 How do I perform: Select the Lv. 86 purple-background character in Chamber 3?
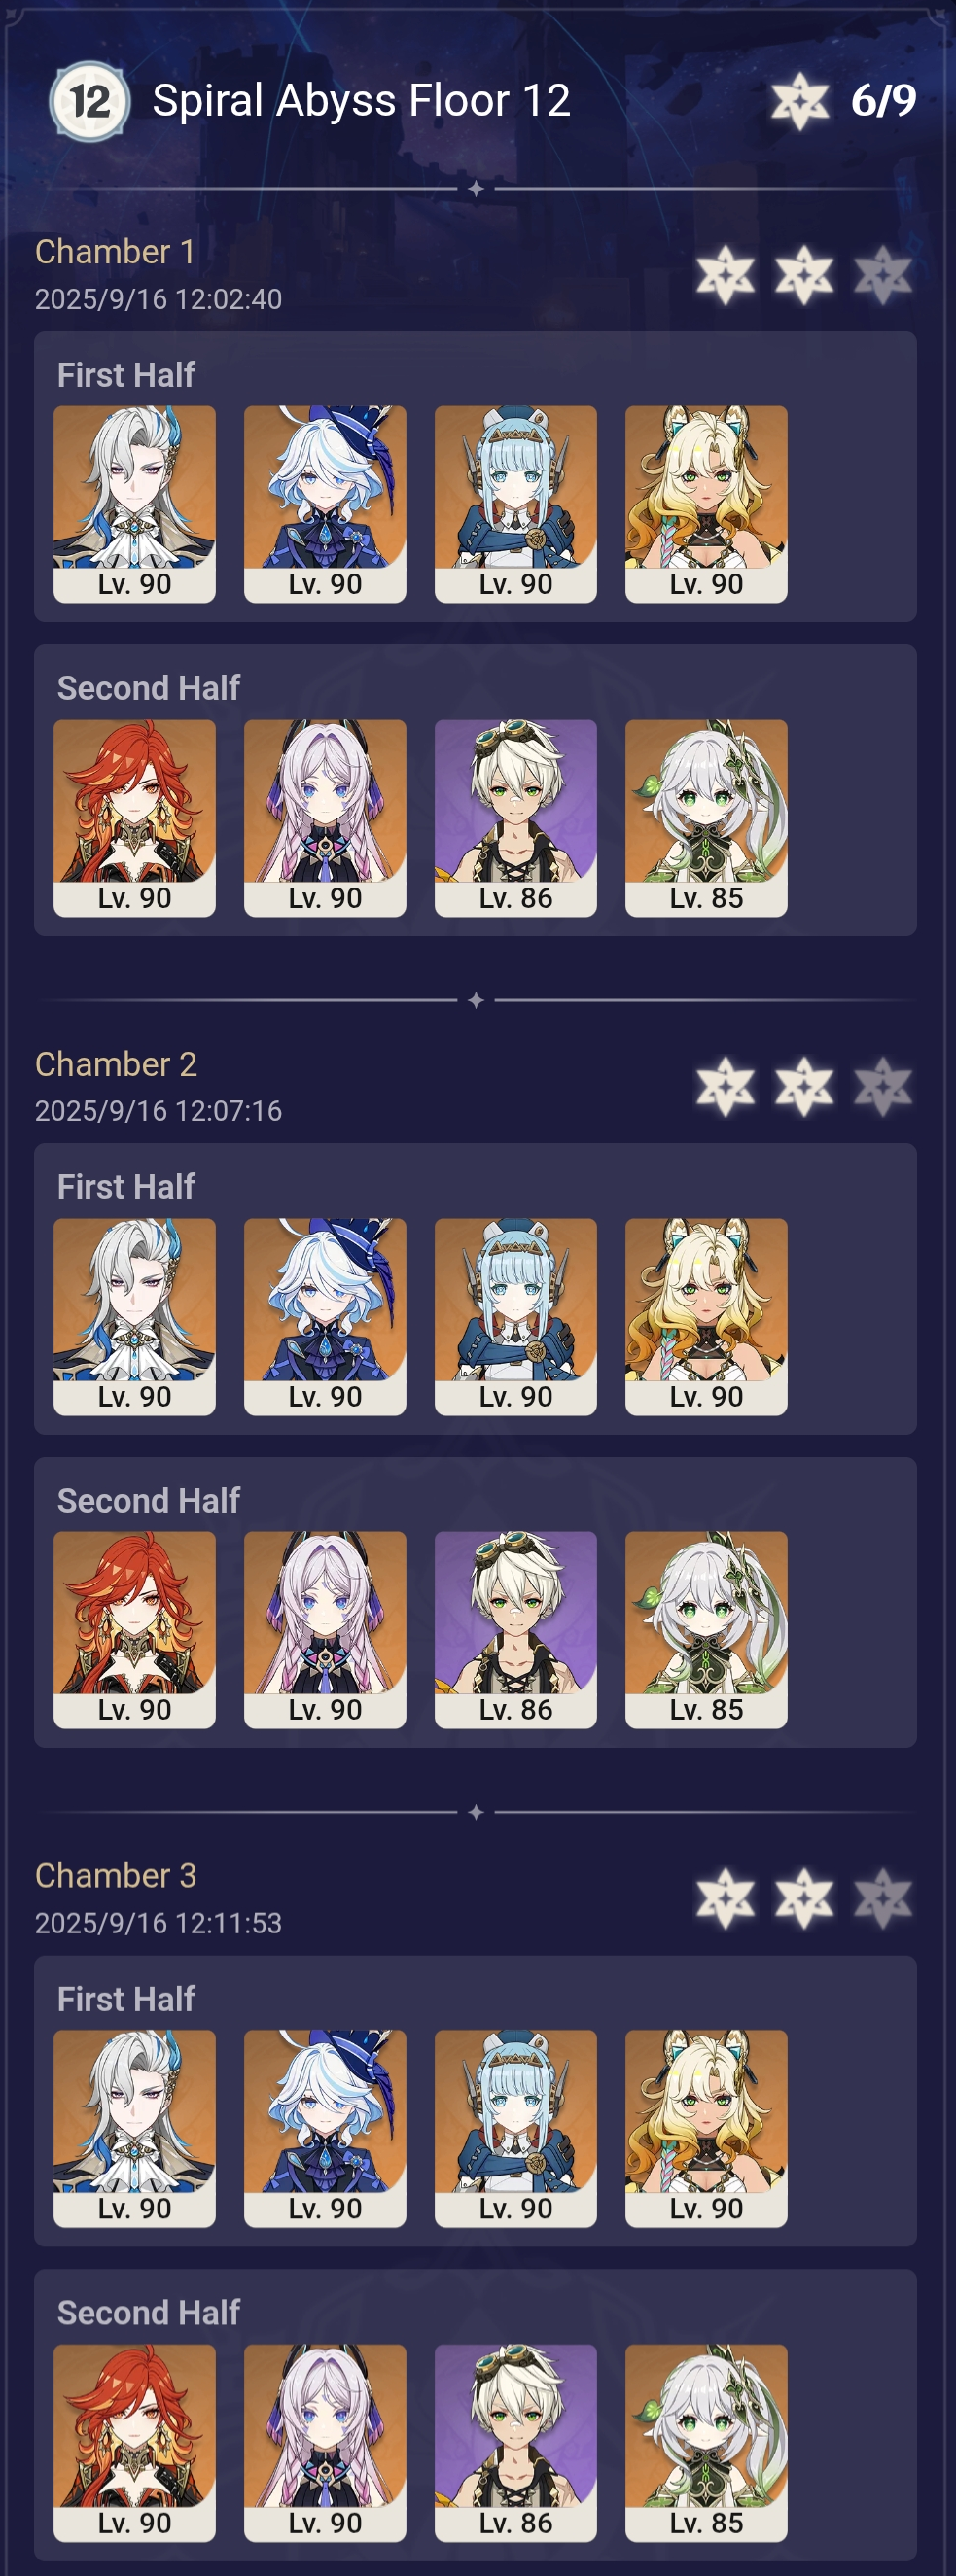(x=516, y=2442)
